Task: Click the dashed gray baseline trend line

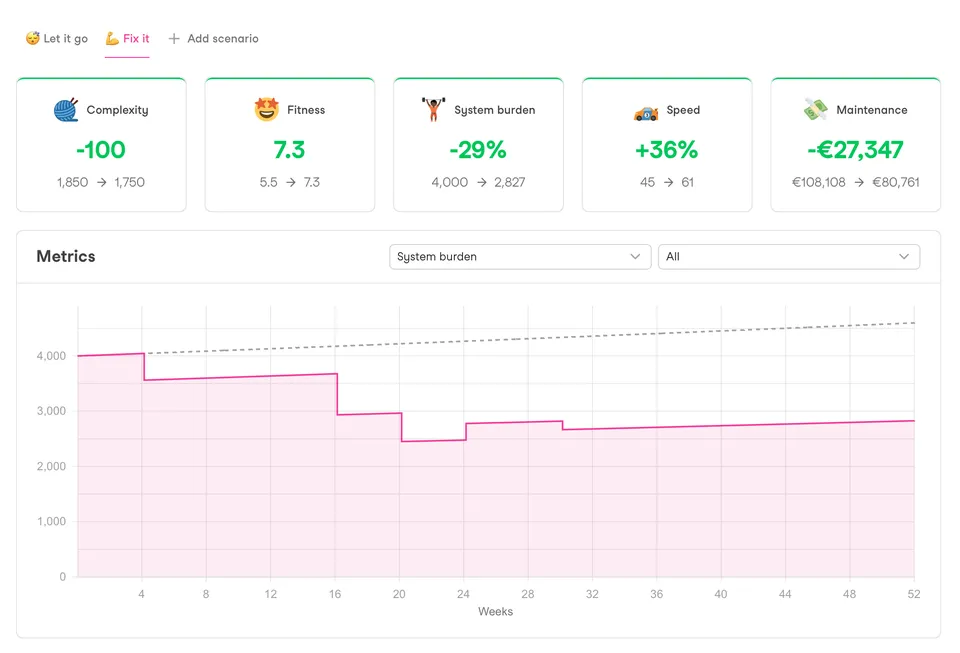Action: (x=600, y=337)
